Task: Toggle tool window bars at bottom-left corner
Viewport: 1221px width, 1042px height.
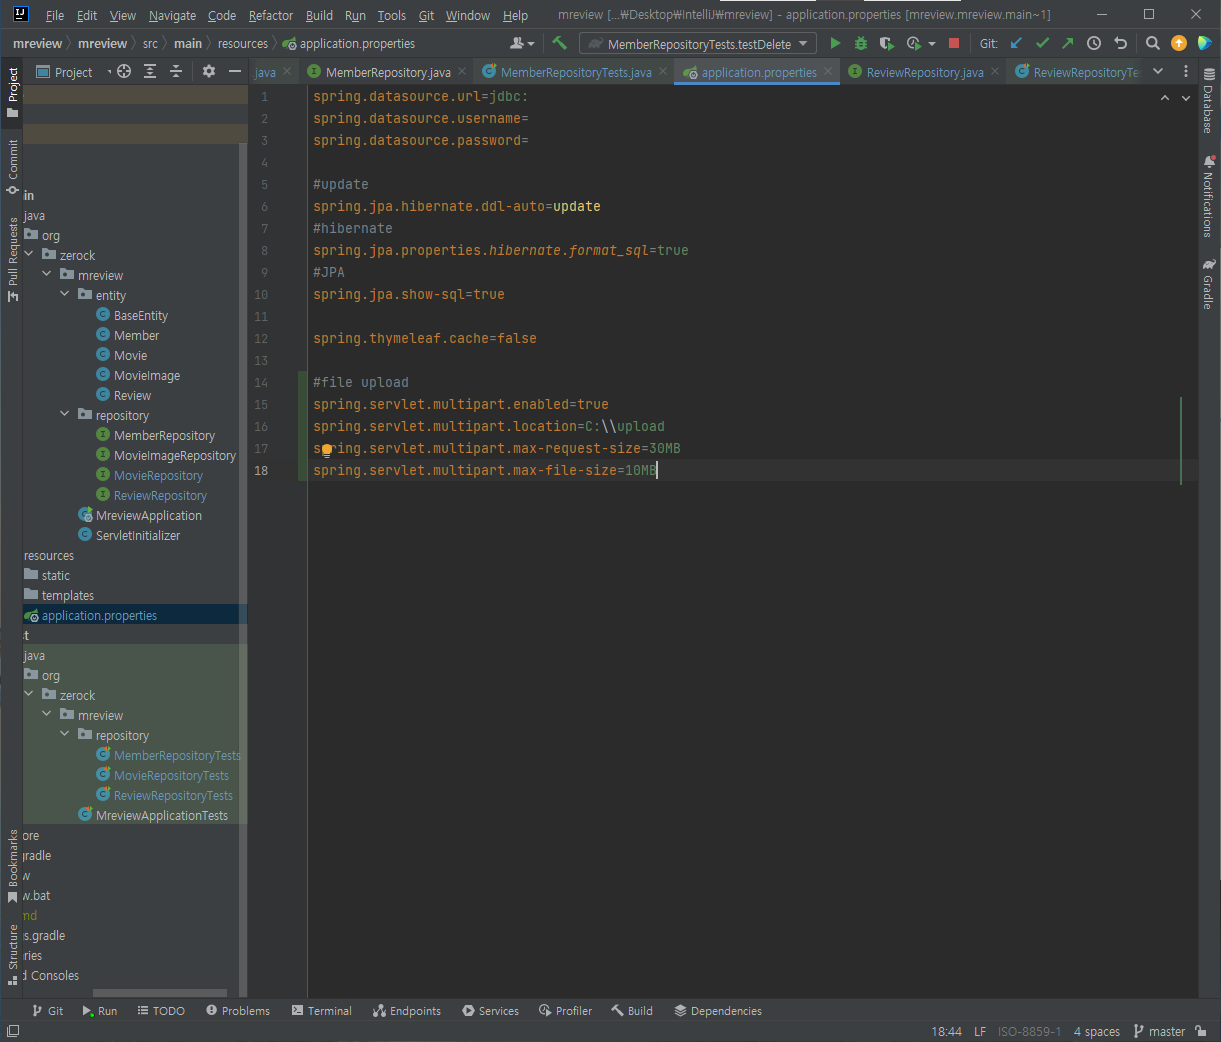Action: click(13, 1031)
